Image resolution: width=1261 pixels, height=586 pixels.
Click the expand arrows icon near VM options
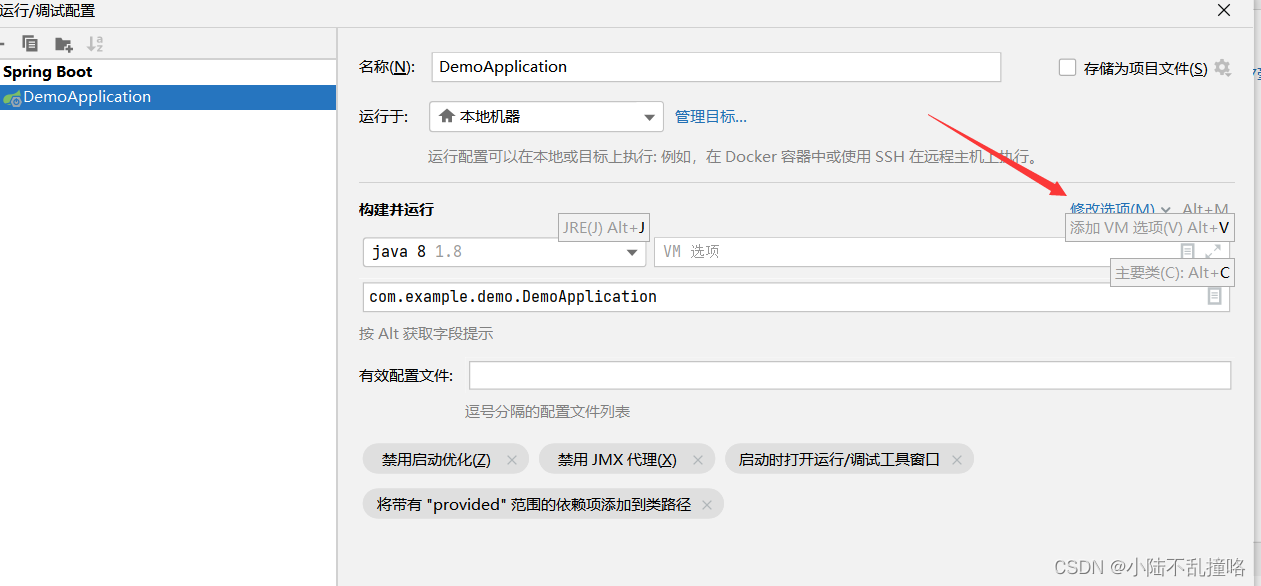tap(1213, 250)
